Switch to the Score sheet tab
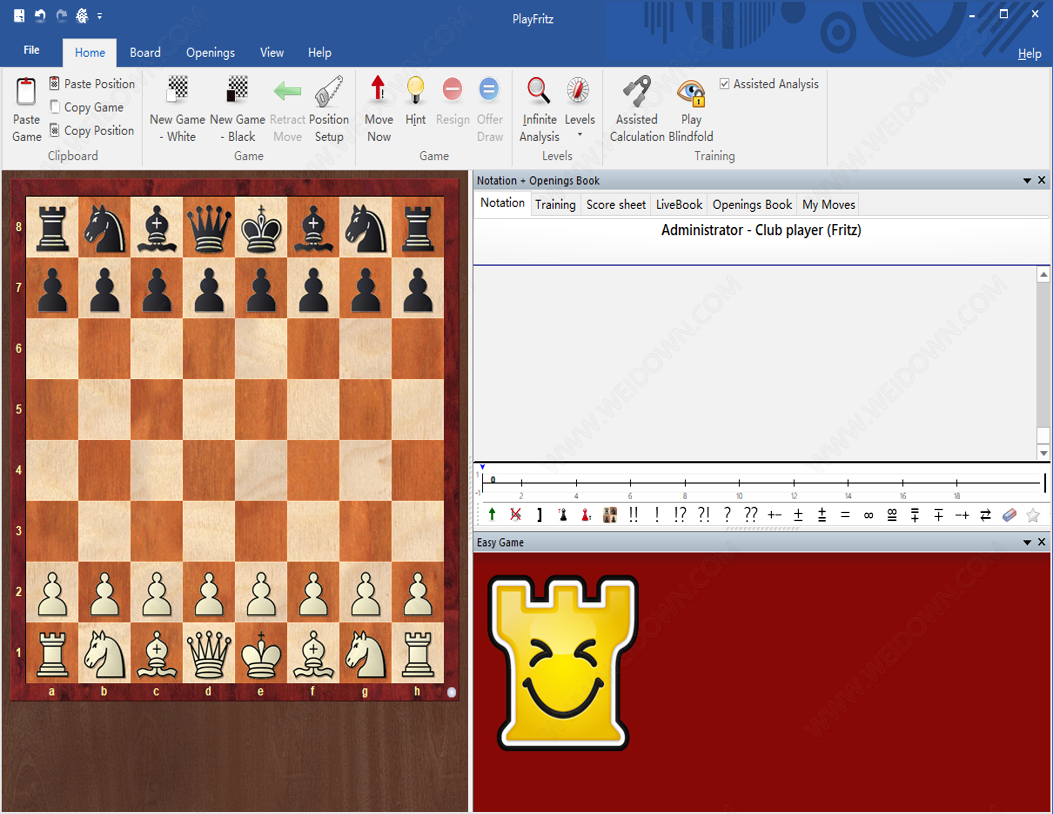 [616, 205]
